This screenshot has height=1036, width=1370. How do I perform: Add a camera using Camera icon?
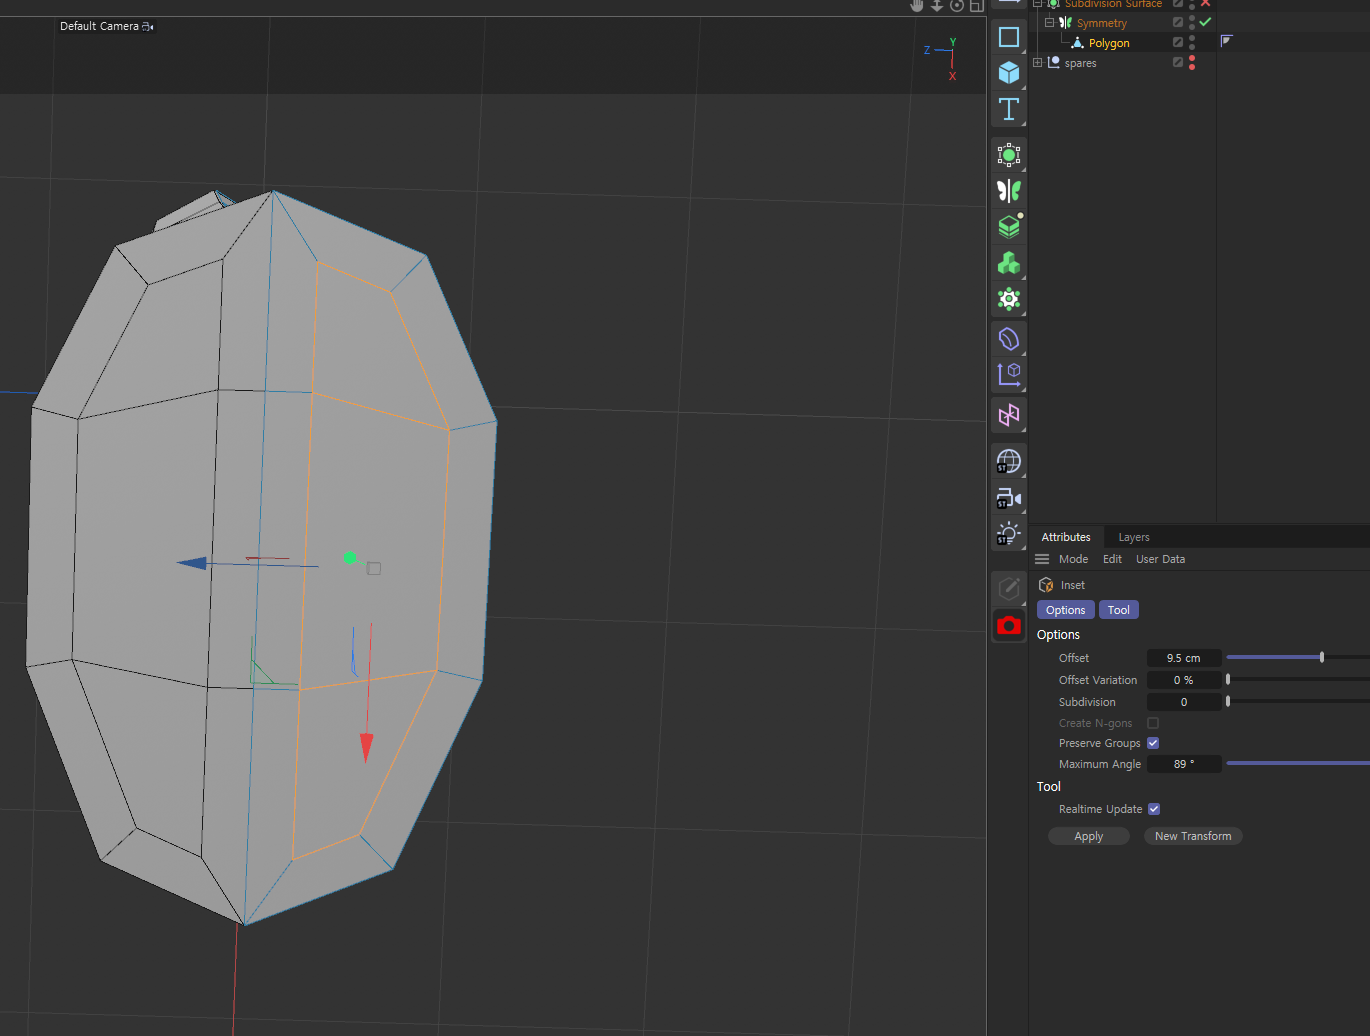coord(1009,498)
